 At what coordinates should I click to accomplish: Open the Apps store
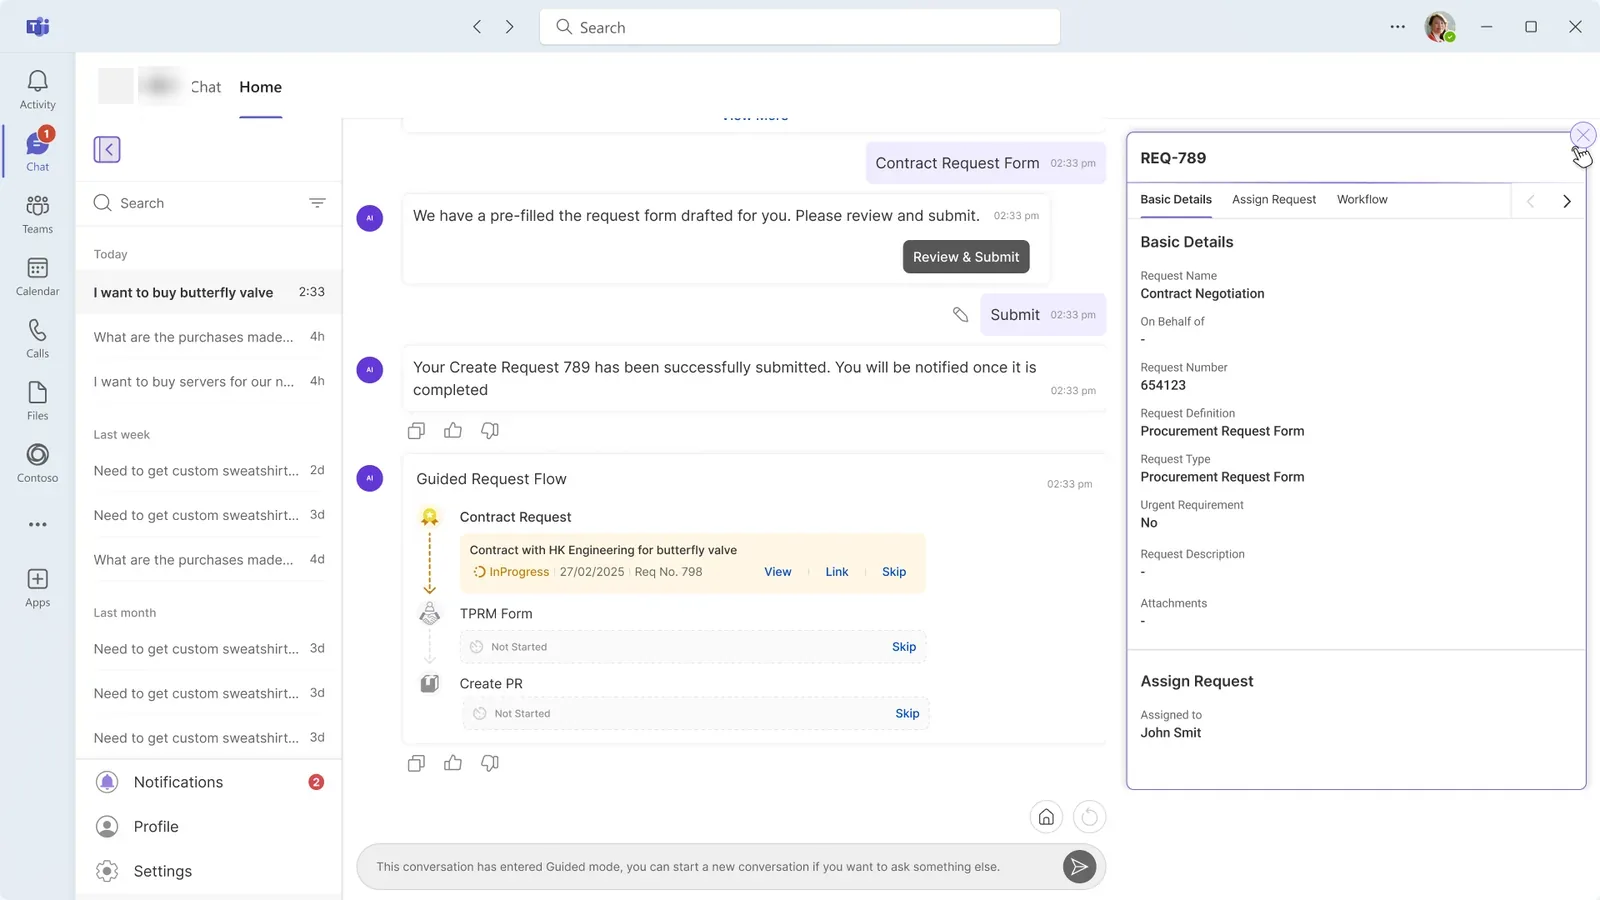click(37, 587)
